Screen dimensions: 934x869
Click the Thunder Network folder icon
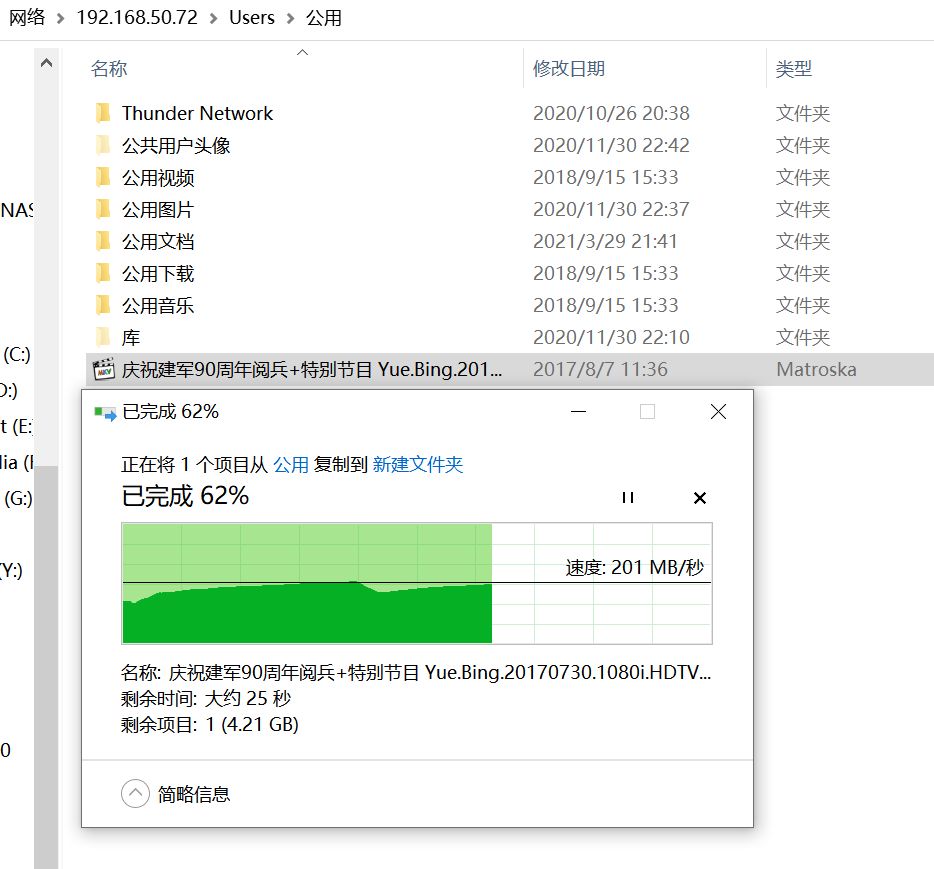[x=103, y=113]
